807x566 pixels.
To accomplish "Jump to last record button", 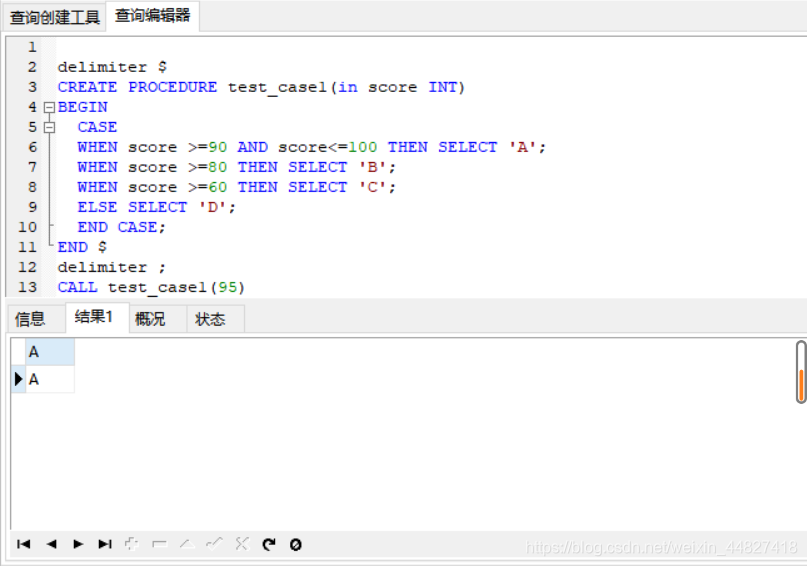I will (x=105, y=544).
